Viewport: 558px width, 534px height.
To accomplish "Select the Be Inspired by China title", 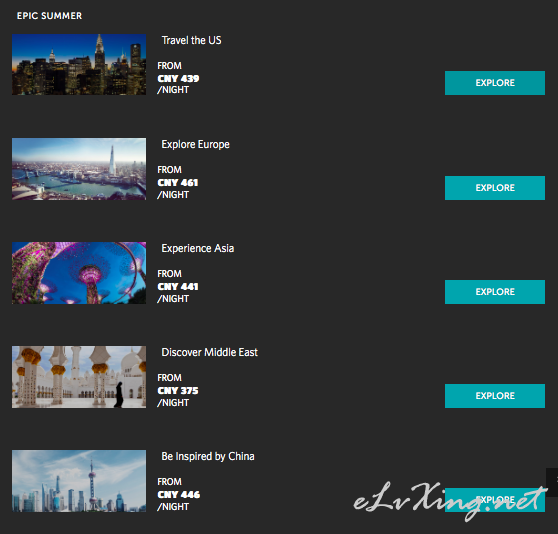I will pyautogui.click(x=208, y=456).
